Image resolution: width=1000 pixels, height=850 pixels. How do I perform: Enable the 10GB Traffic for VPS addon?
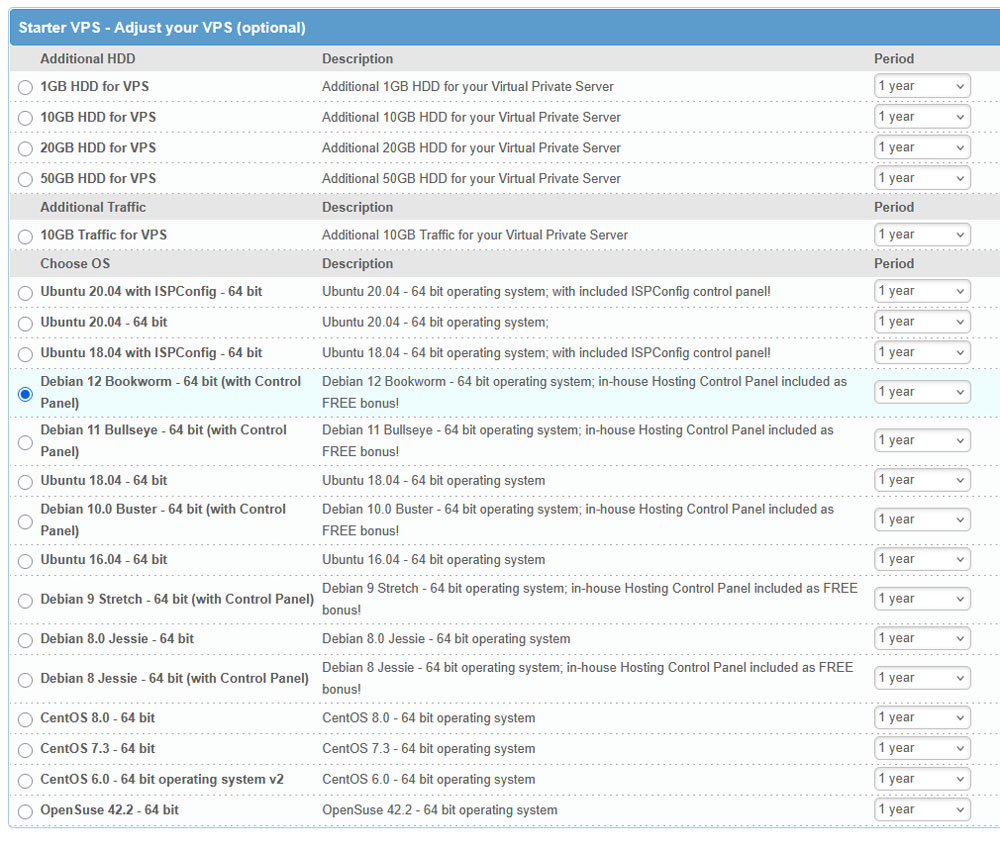click(x=25, y=234)
